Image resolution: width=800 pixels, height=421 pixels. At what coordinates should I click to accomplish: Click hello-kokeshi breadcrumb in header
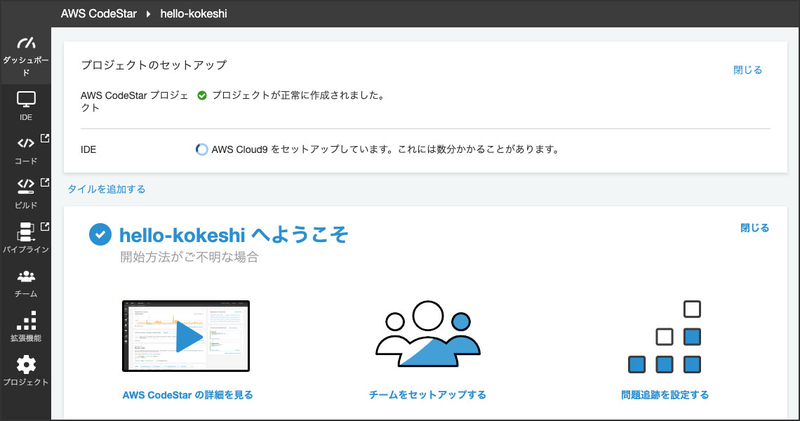click(x=194, y=14)
